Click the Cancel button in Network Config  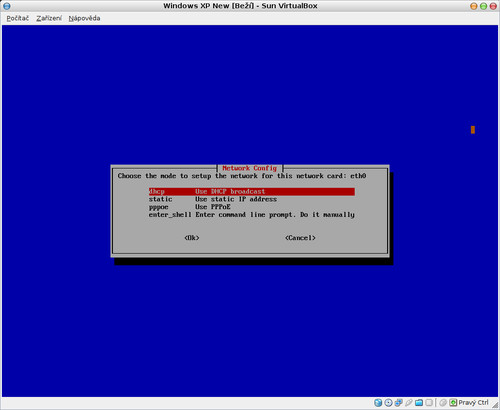300,238
